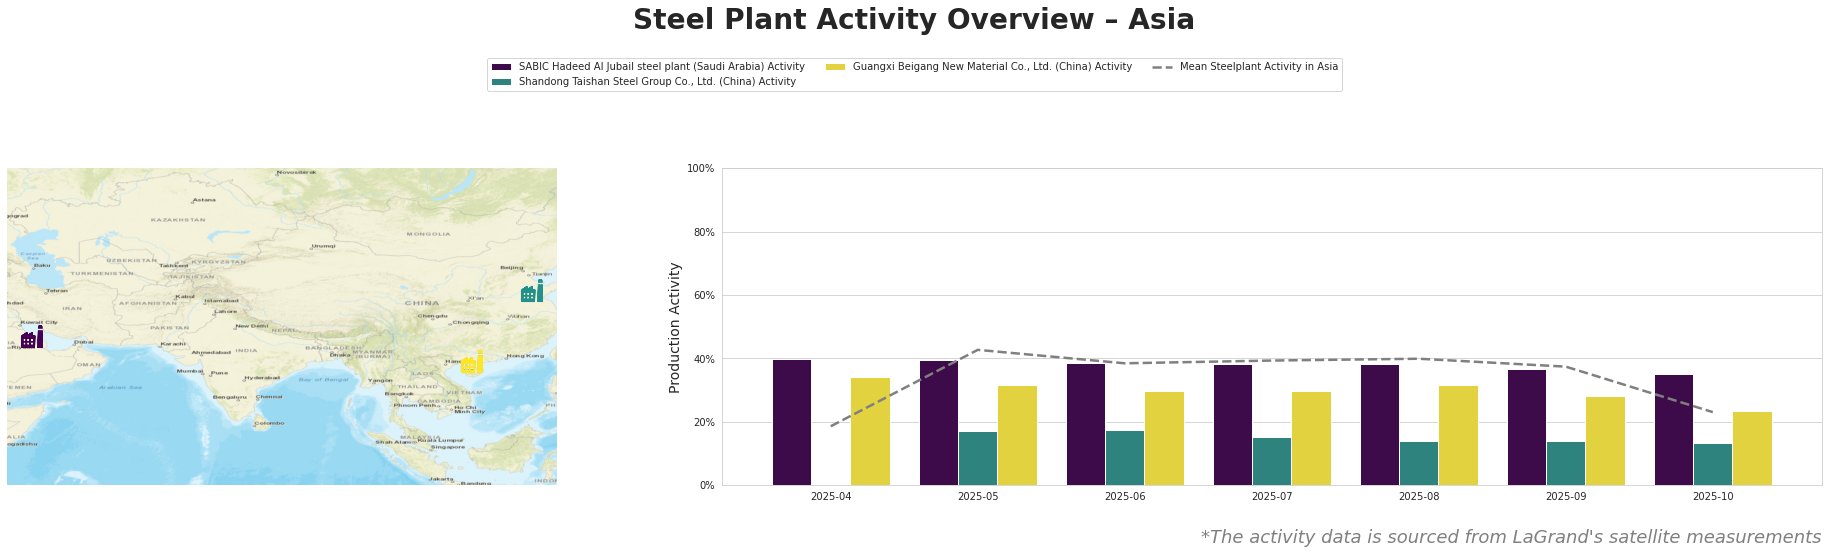Click the Production Activity axis title
The image size is (1828, 554).
[675, 327]
